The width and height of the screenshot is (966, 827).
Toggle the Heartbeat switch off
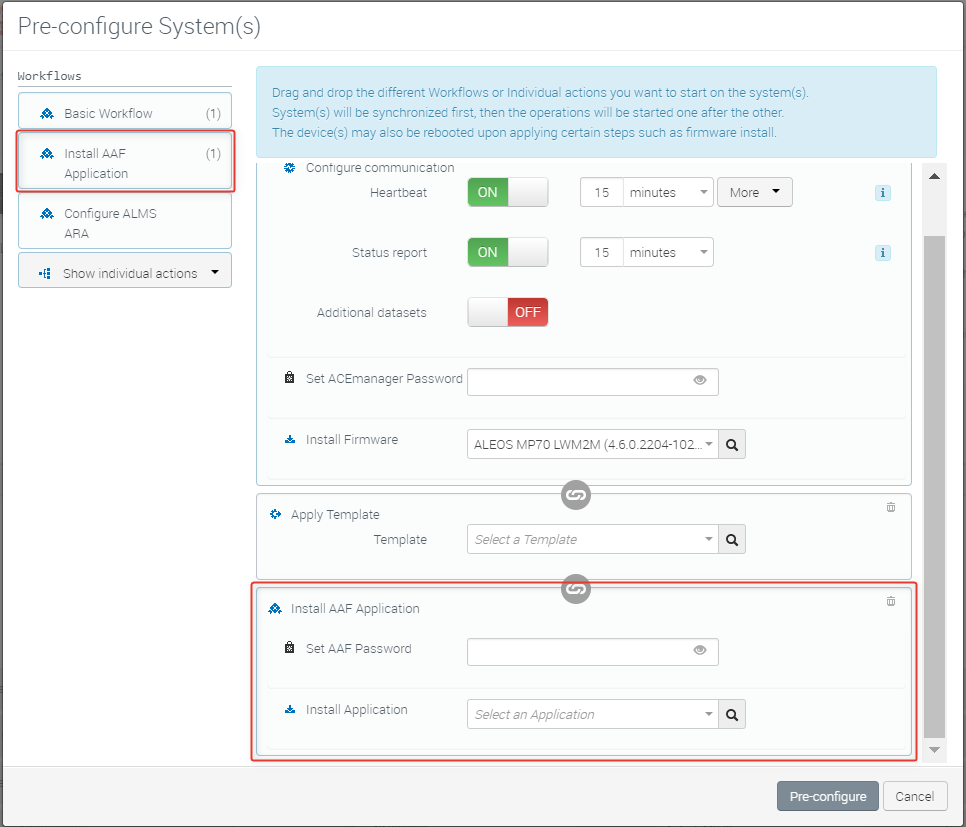508,192
